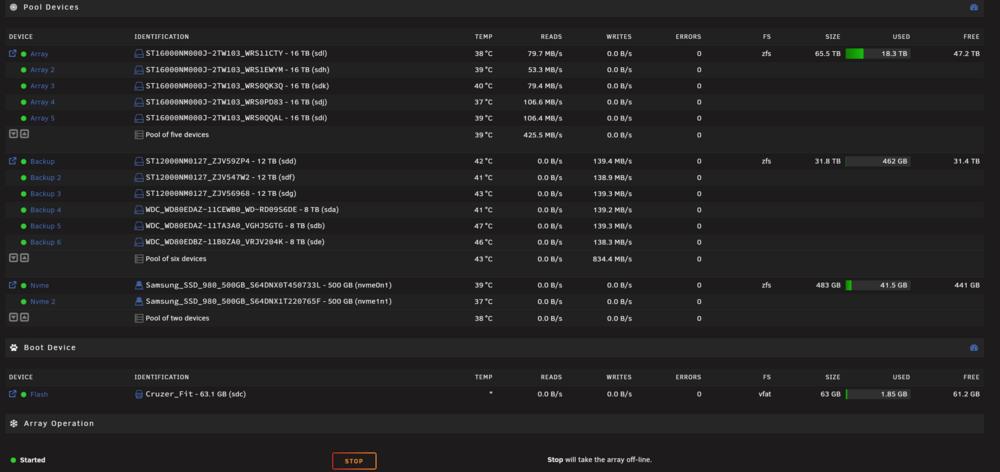Open the Nvme device link
The height and width of the screenshot is (472, 1000).
click(x=40, y=286)
